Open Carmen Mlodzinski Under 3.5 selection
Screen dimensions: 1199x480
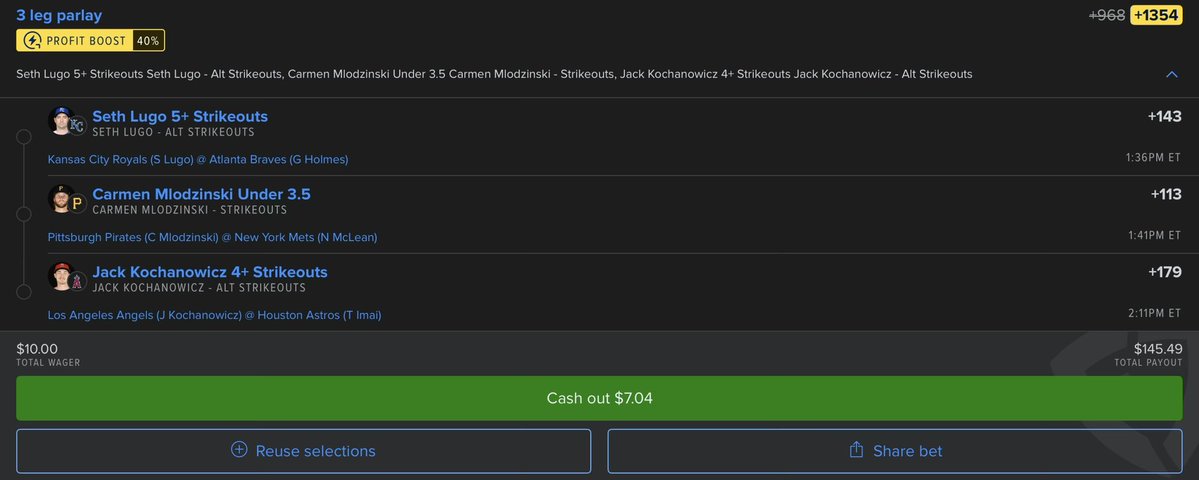point(201,194)
